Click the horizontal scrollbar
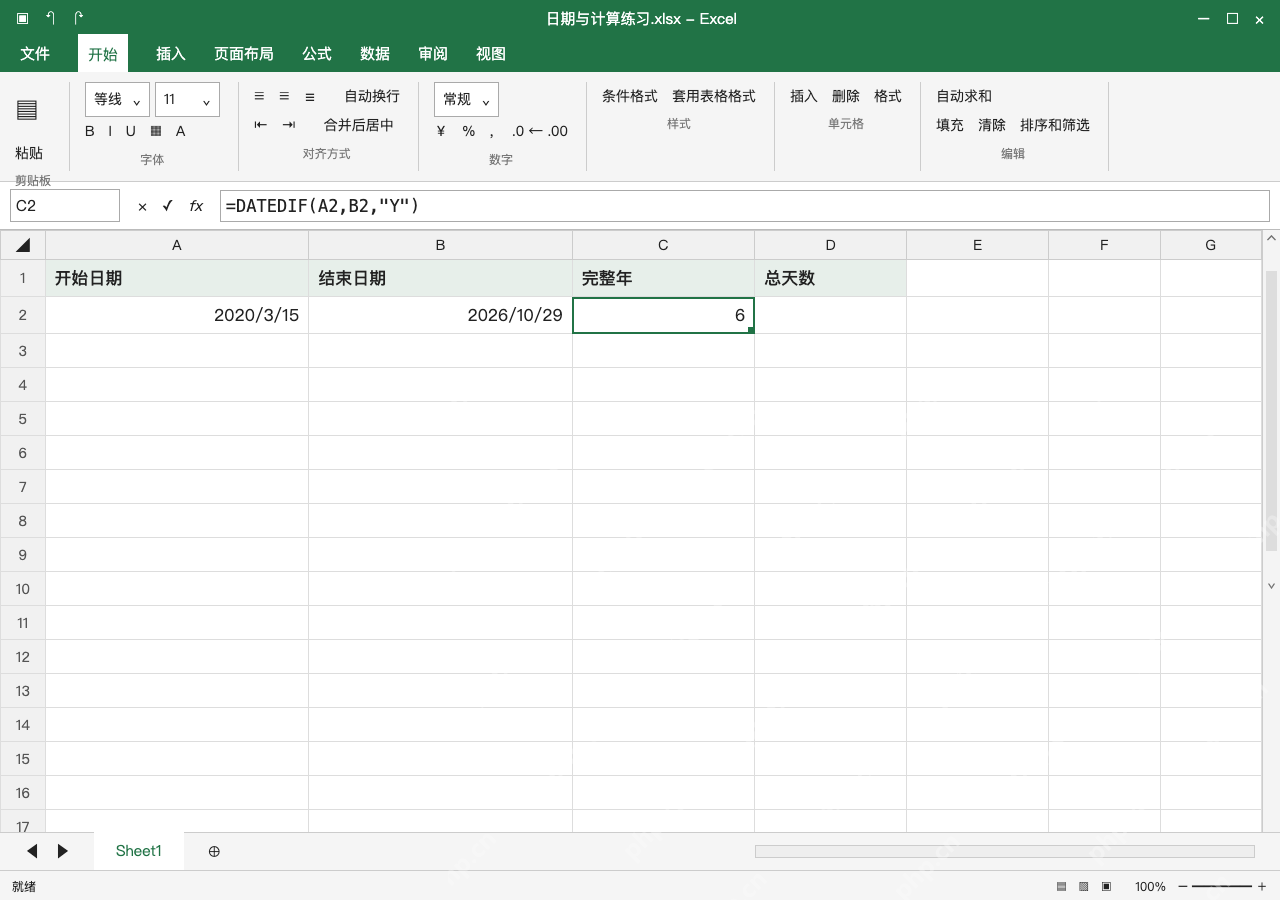 [x=1005, y=851]
